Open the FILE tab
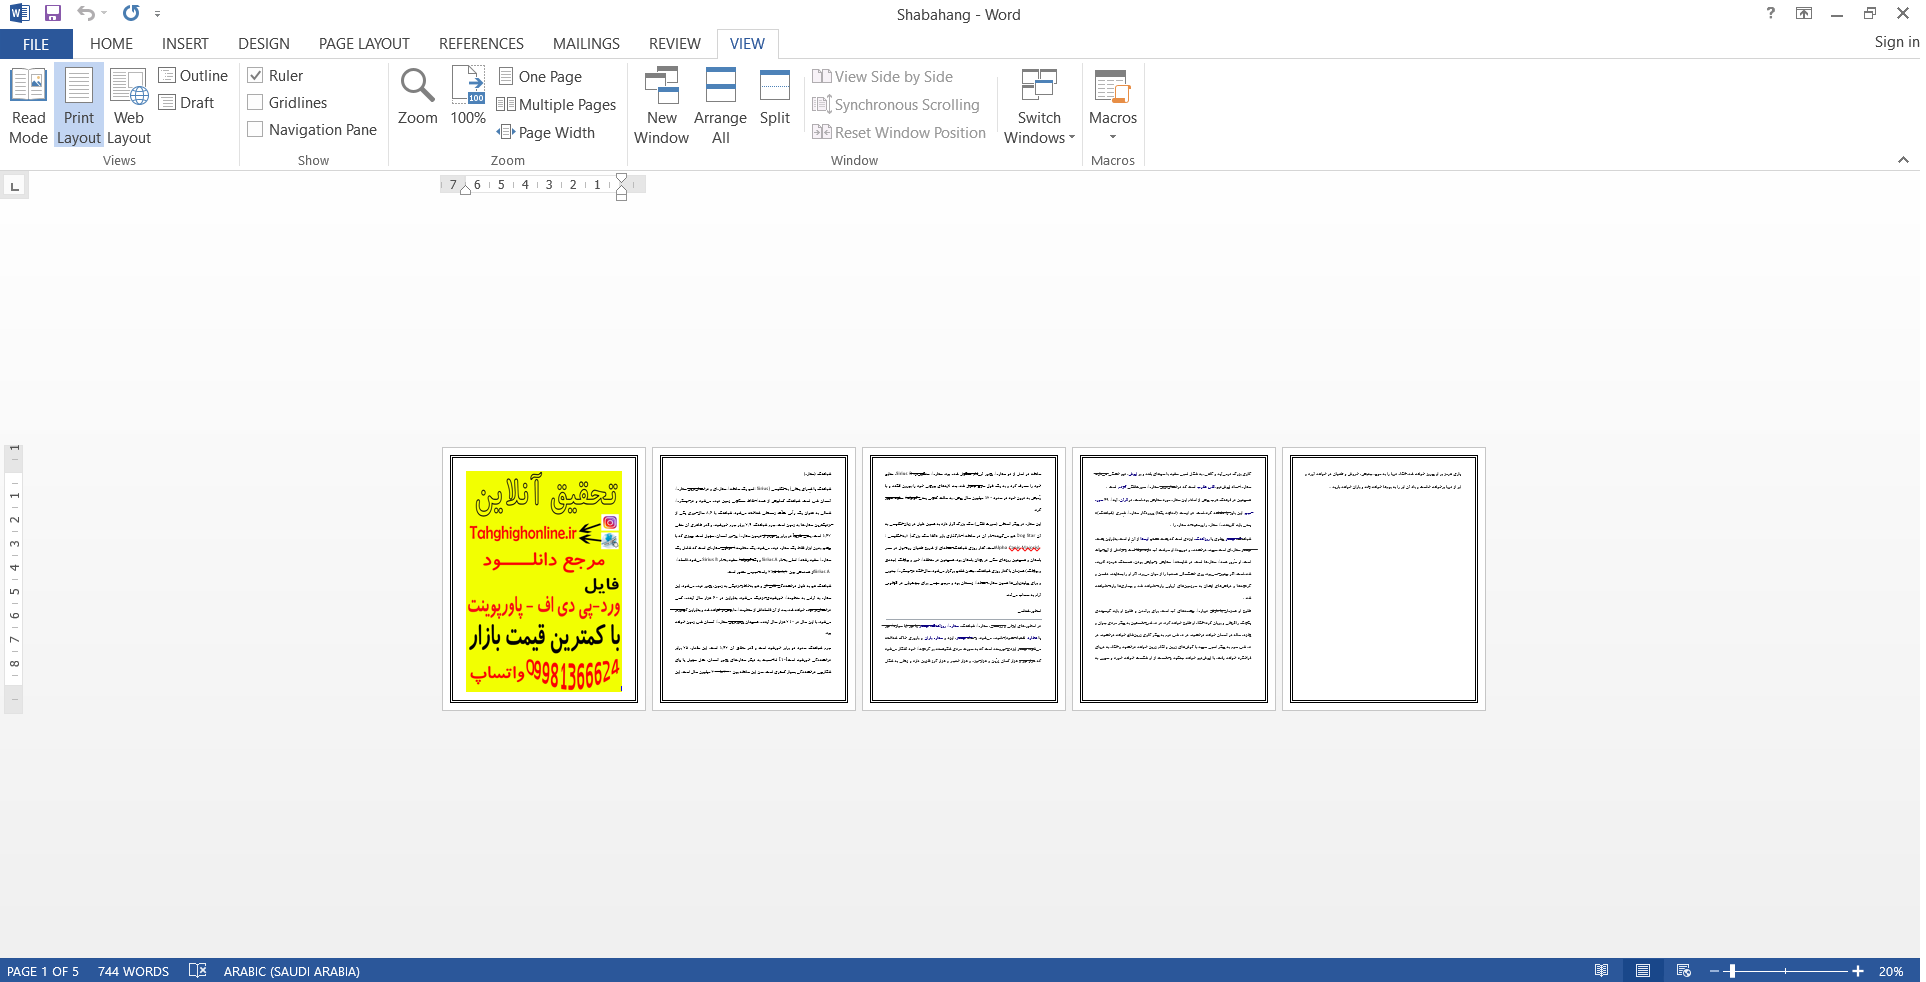Image resolution: width=1926 pixels, height=982 pixels. point(36,44)
